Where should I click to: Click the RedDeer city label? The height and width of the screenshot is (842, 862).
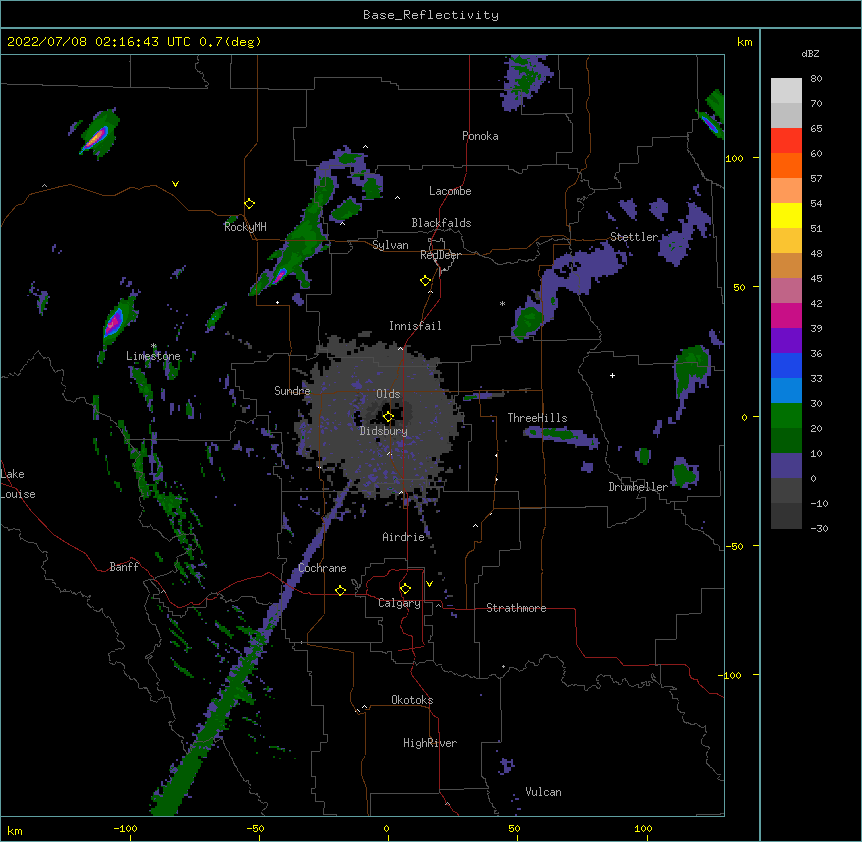tap(440, 255)
